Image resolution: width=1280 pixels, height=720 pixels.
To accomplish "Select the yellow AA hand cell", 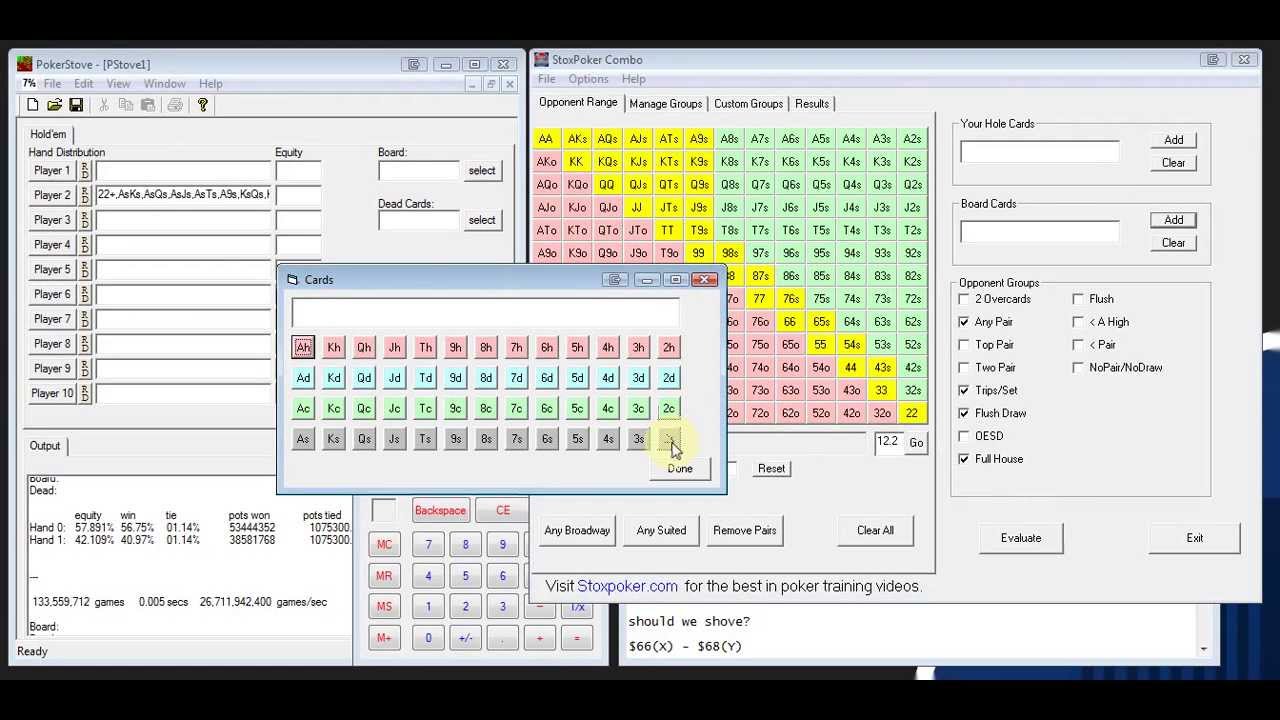I will [x=546, y=139].
